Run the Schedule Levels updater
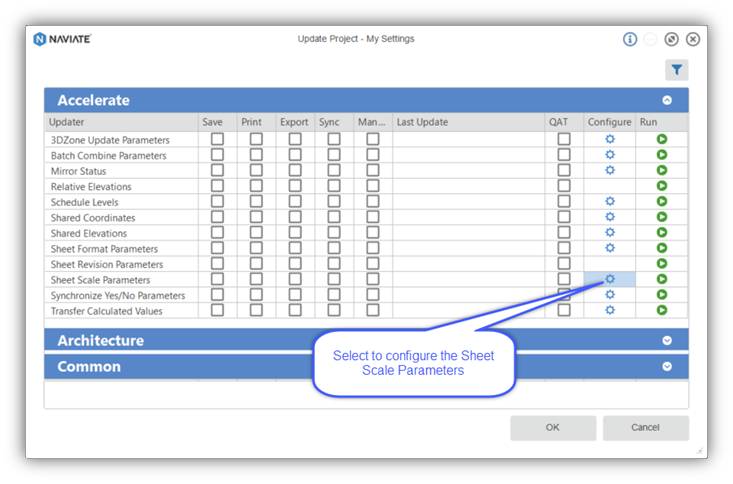Screen dimensions: 733x484 click(x=661, y=201)
